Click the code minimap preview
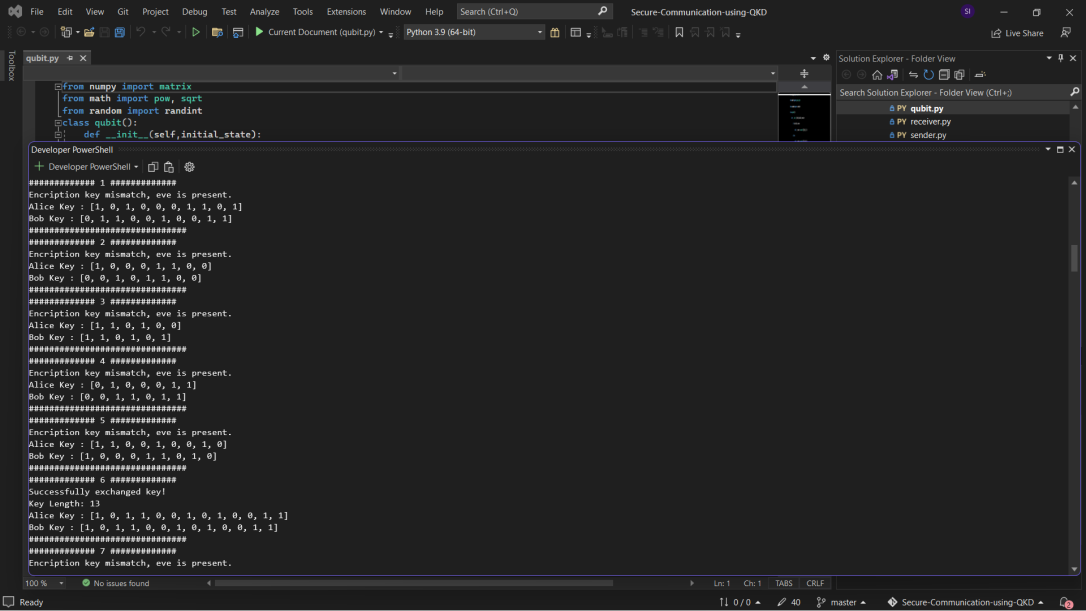The image size is (1086, 611). 804,118
